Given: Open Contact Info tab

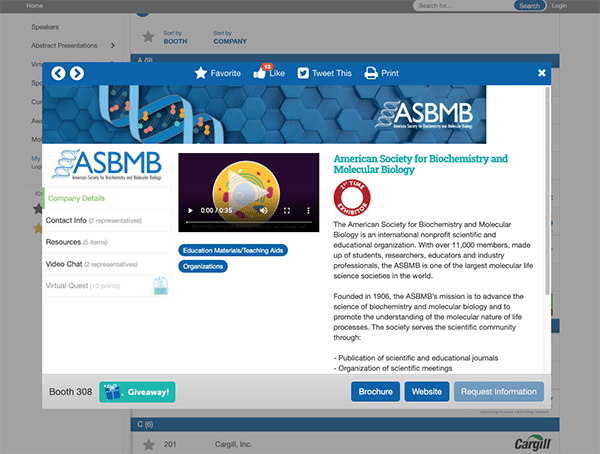Looking at the screenshot, I should click(107, 220).
